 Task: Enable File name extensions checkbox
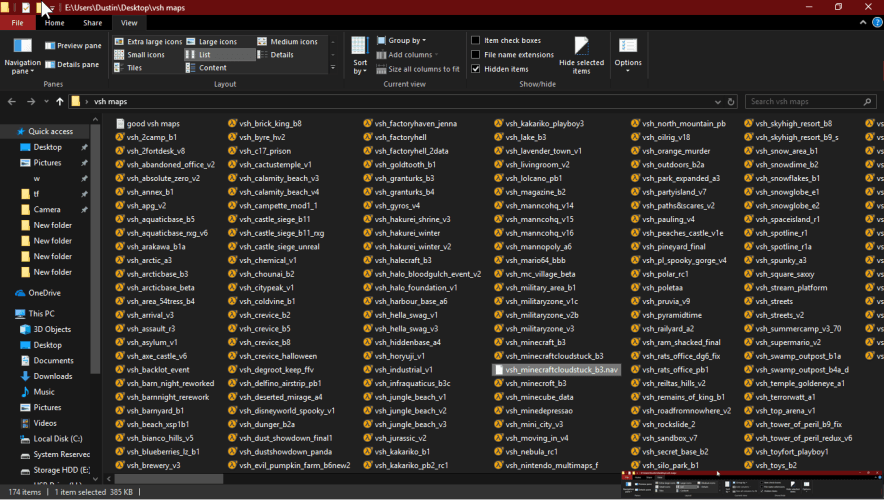(x=476, y=55)
